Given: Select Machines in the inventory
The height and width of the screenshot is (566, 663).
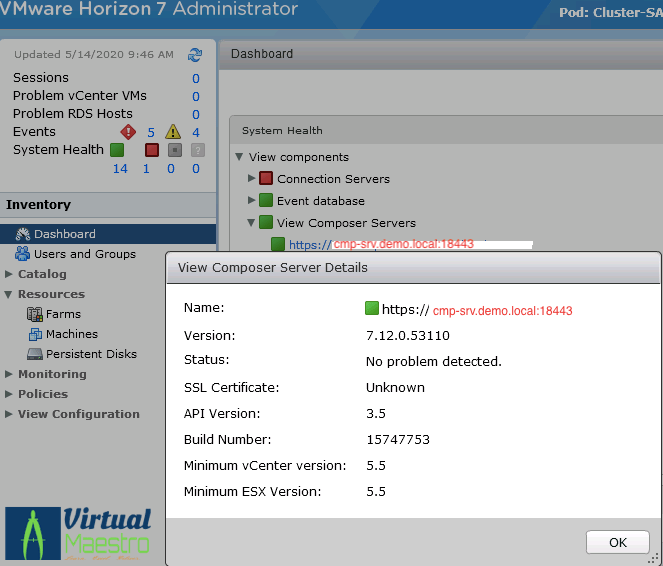Looking at the screenshot, I should 71,334.
